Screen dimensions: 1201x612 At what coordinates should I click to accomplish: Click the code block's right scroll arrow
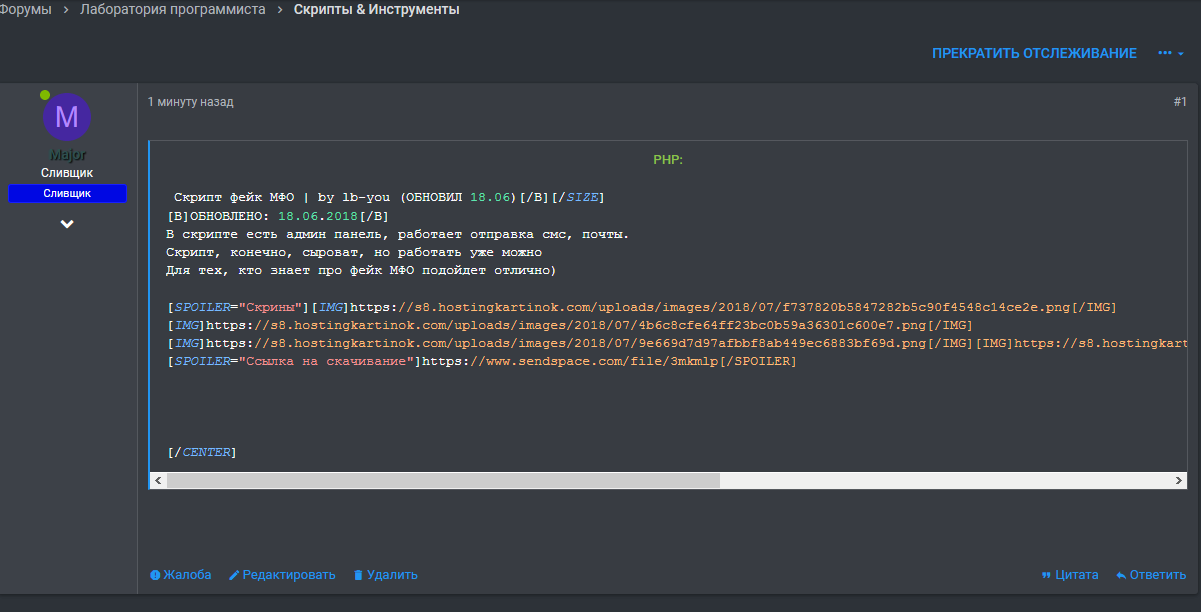click(x=1180, y=481)
